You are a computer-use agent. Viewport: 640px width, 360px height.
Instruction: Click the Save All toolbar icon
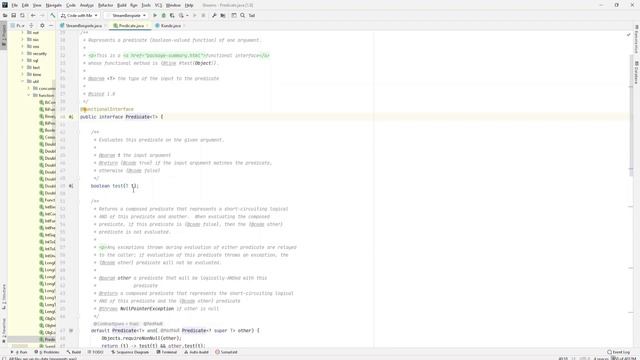tap(13, 16)
